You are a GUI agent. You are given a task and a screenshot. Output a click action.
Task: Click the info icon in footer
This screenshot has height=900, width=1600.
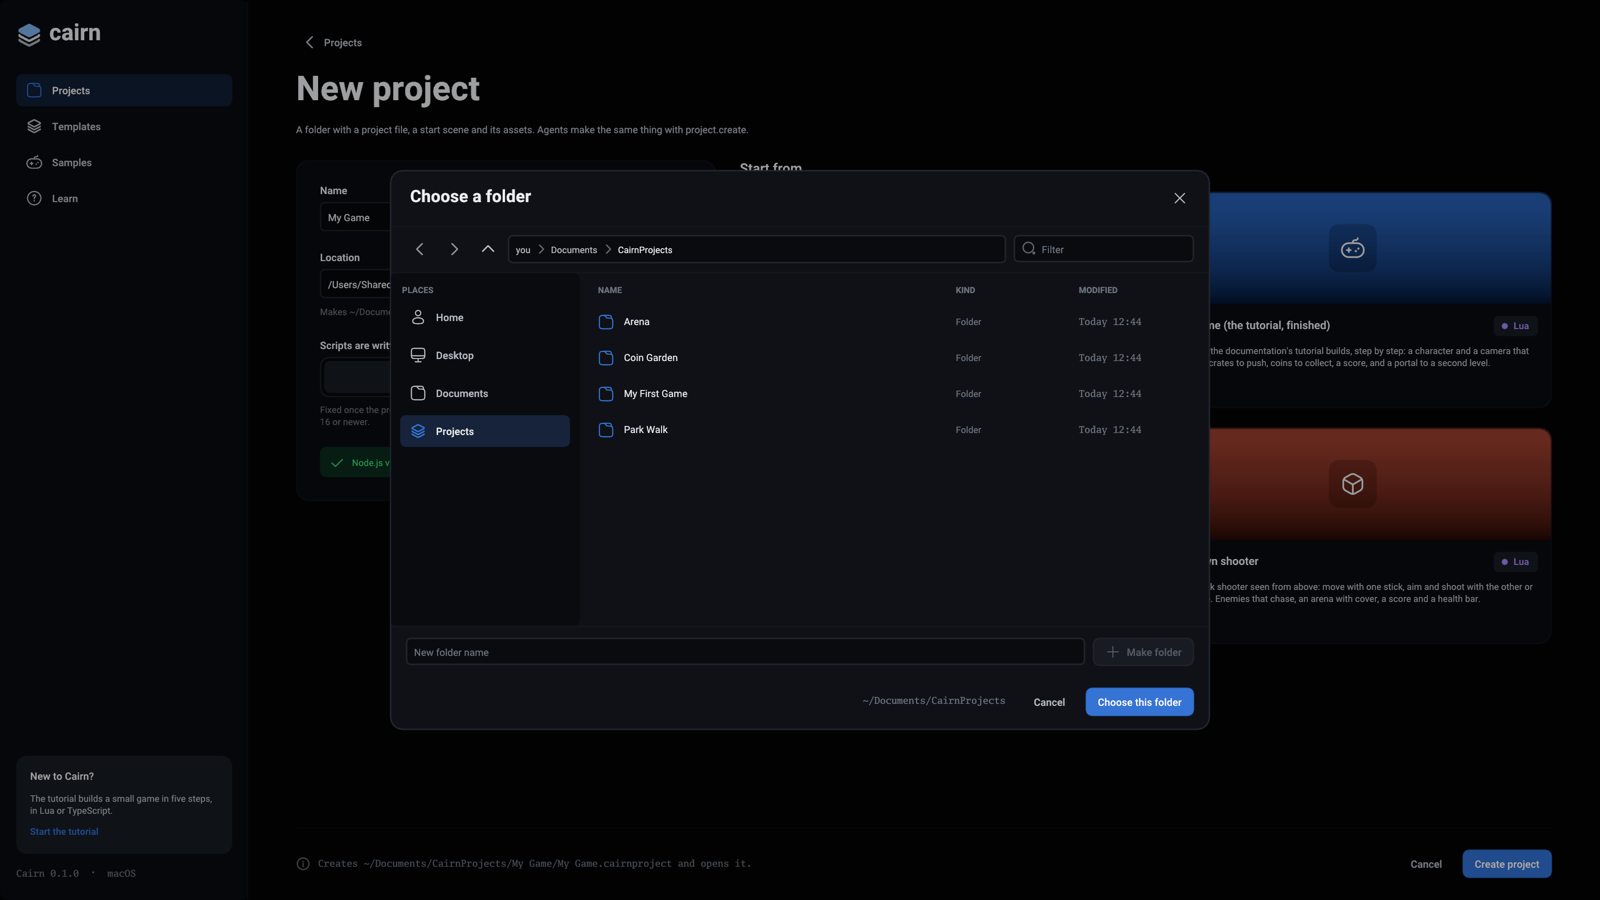pyautogui.click(x=303, y=864)
